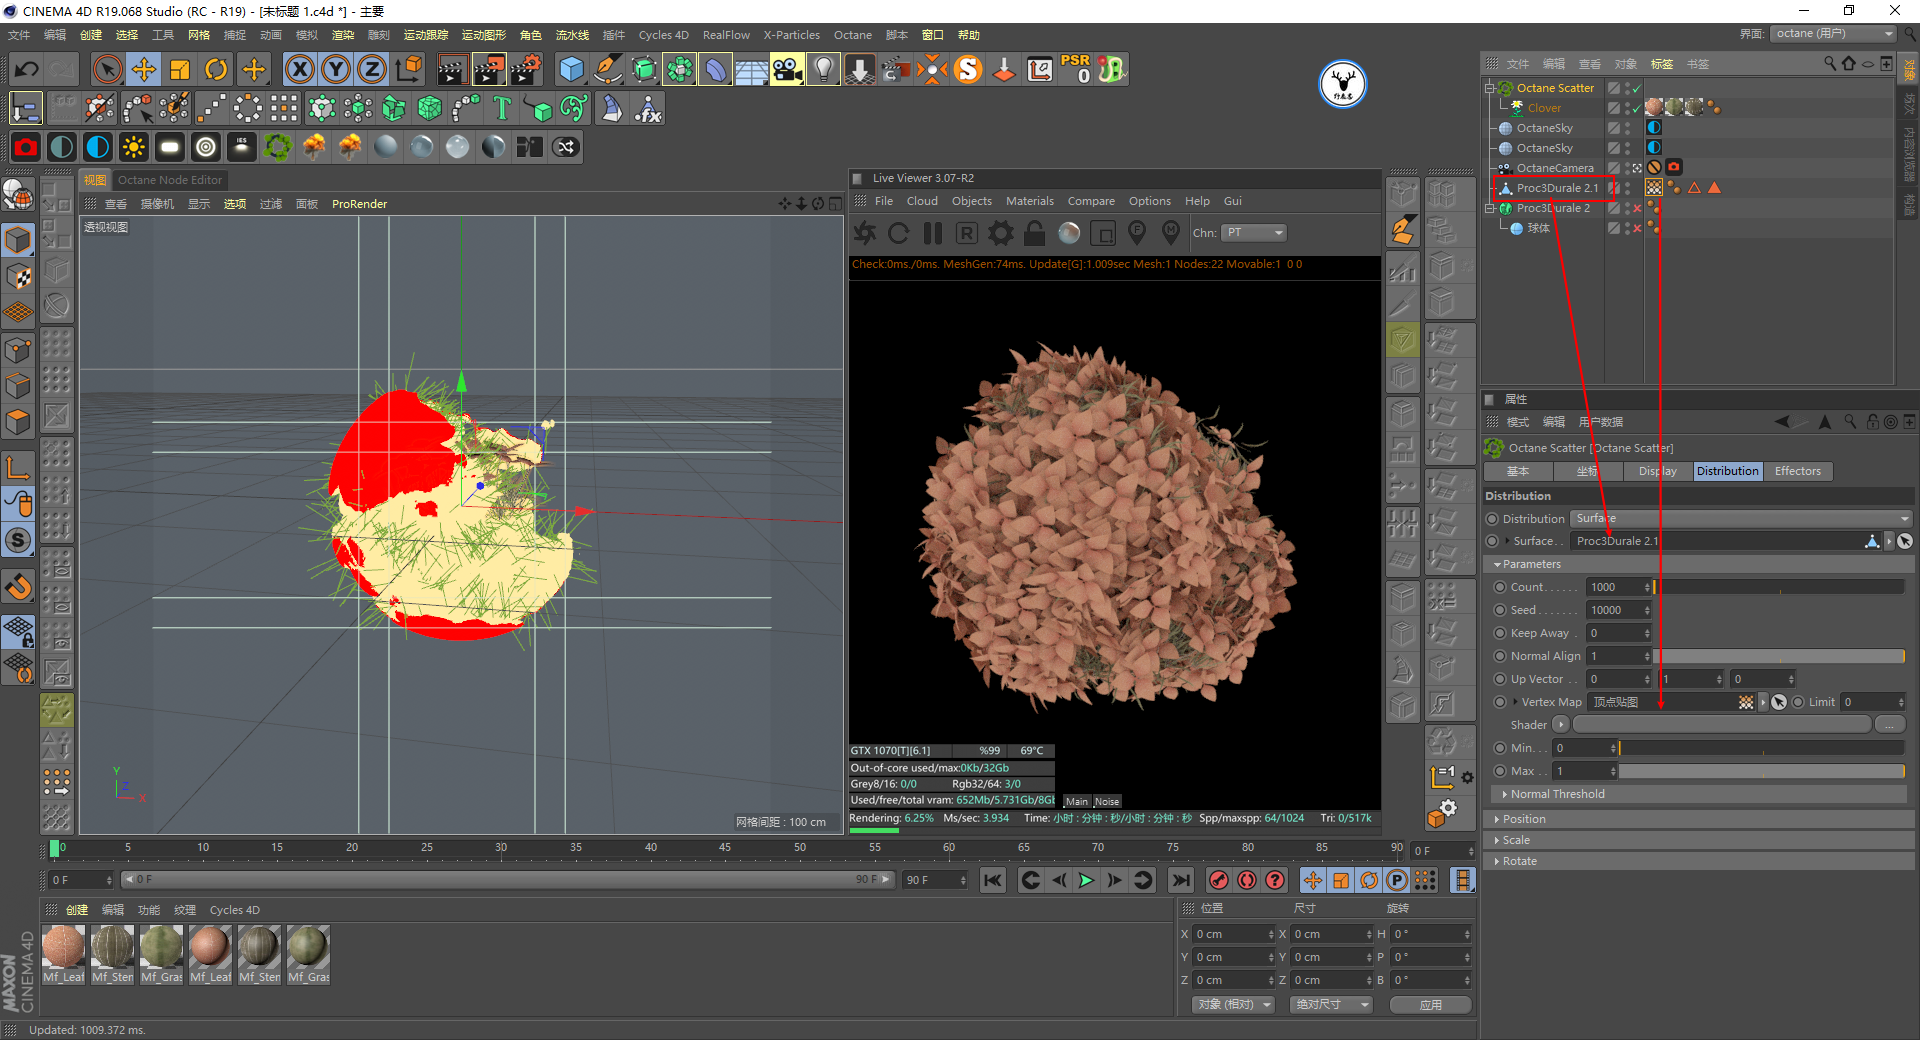Viewport: 1920px width, 1040px height.
Task: Click the orange S plugin icon
Action: 968,69
